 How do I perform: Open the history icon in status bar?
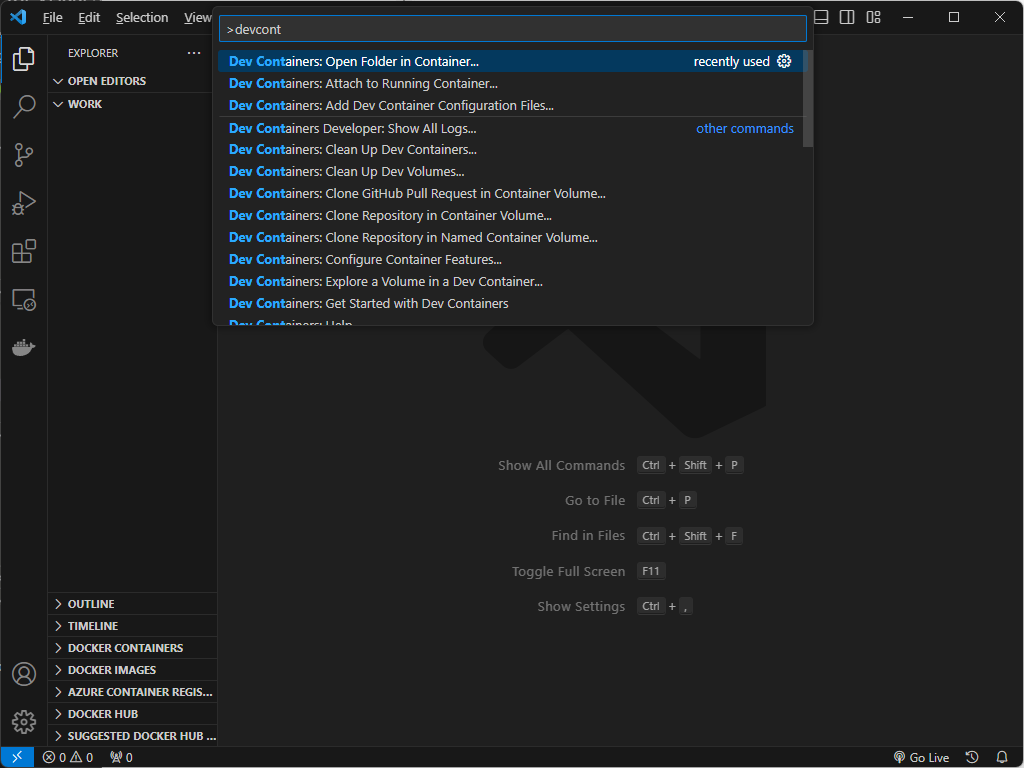(x=972, y=758)
